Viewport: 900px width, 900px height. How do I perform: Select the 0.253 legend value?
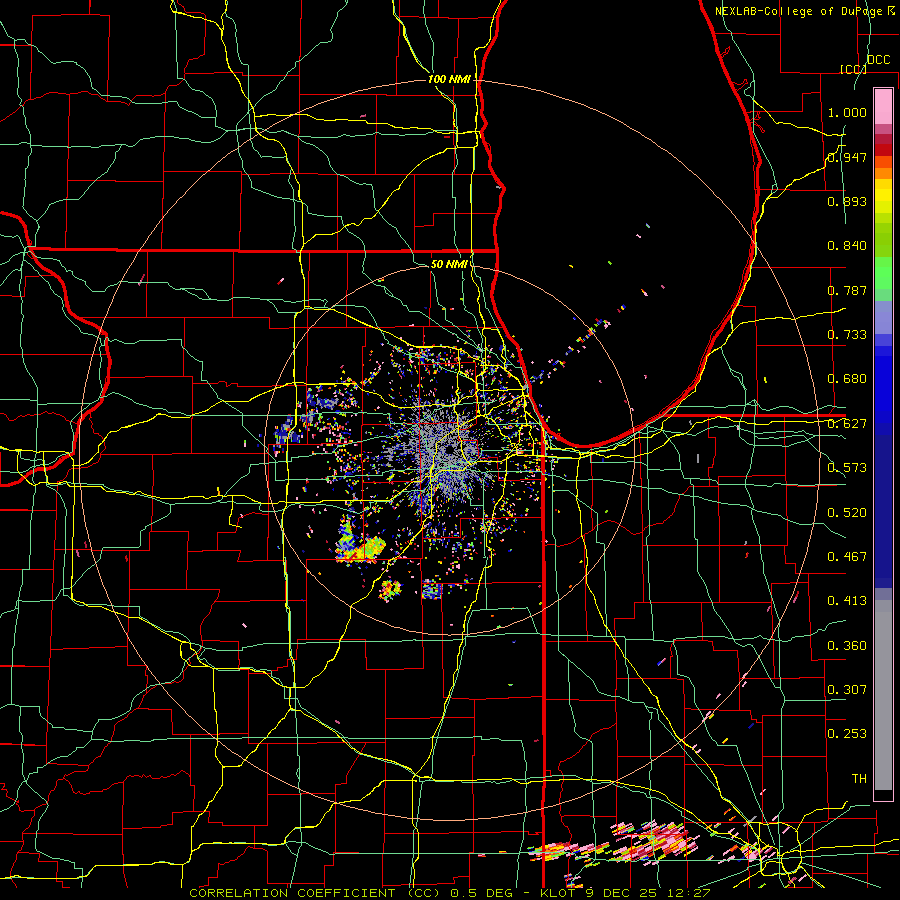click(x=847, y=734)
